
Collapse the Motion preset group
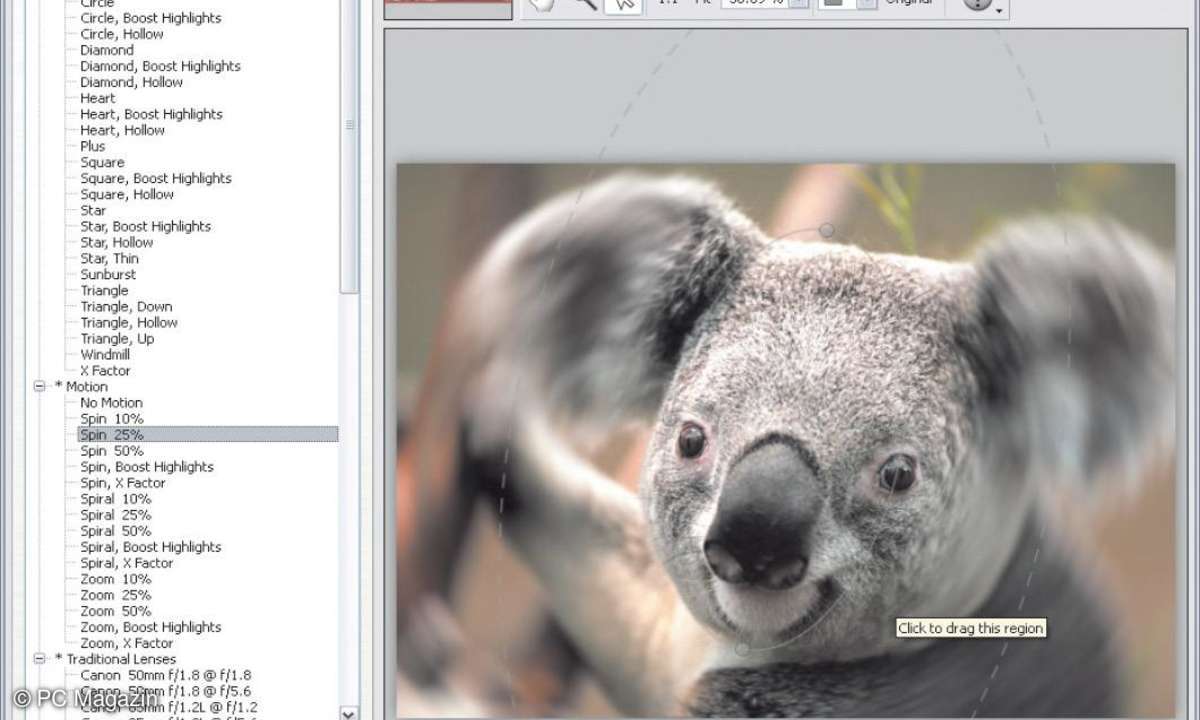40,387
